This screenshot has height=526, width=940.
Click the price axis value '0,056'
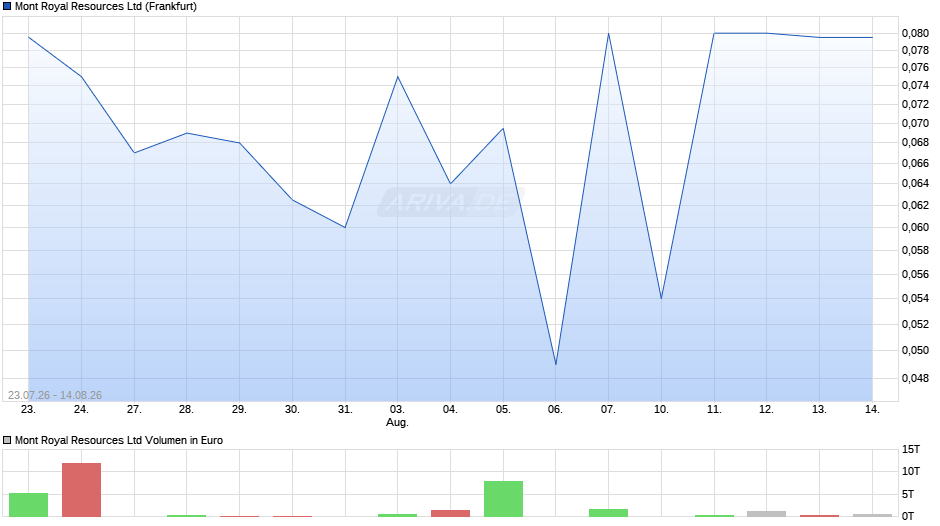[915, 274]
